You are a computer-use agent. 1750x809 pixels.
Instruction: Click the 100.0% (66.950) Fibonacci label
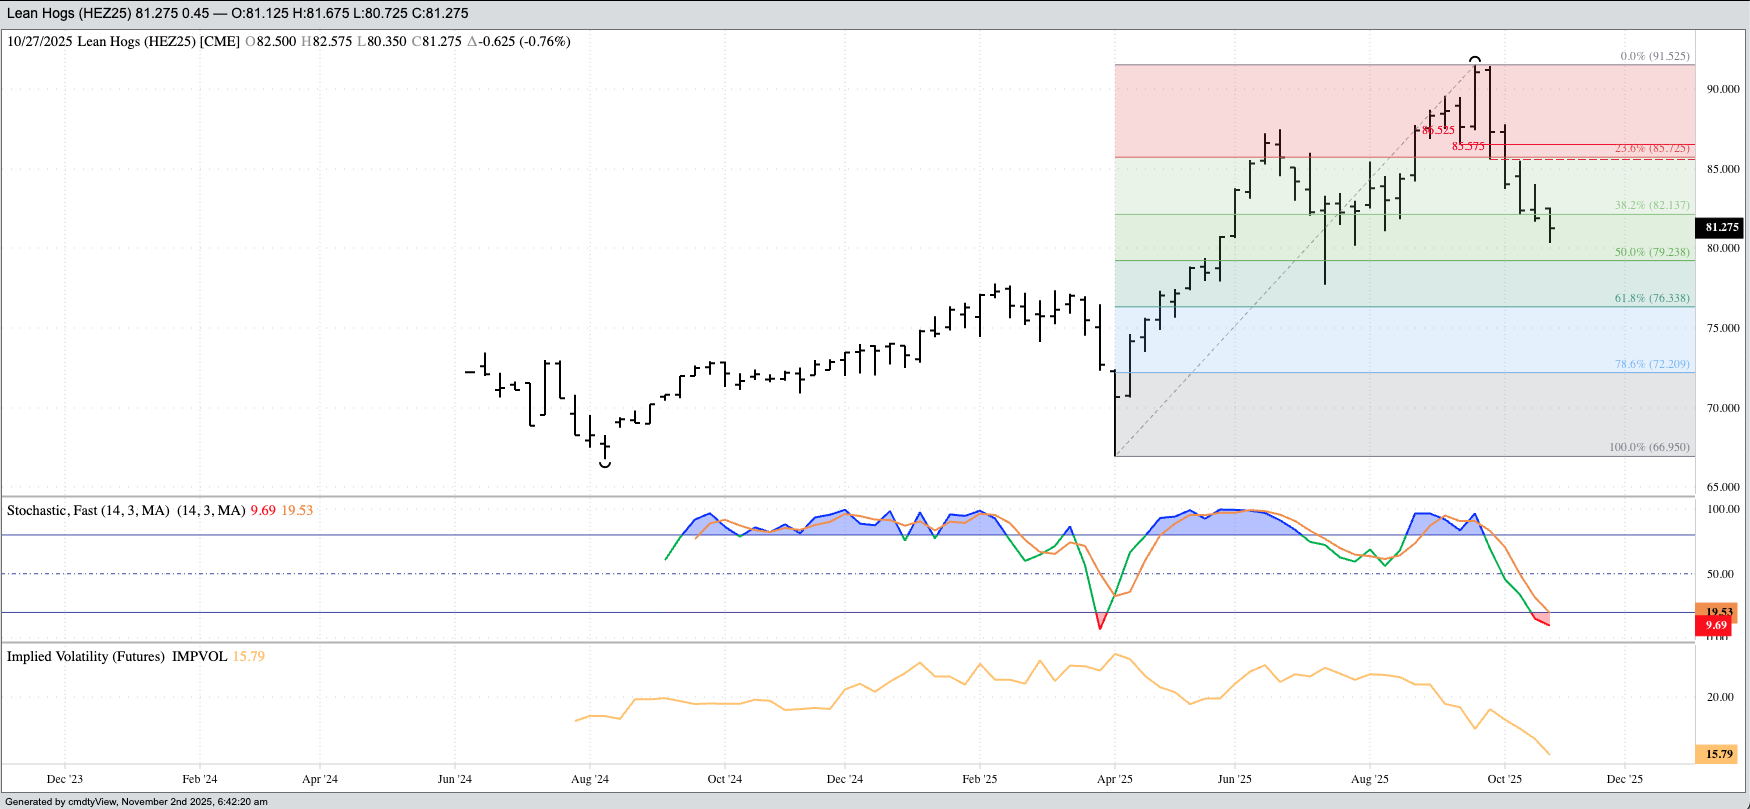tap(1648, 447)
